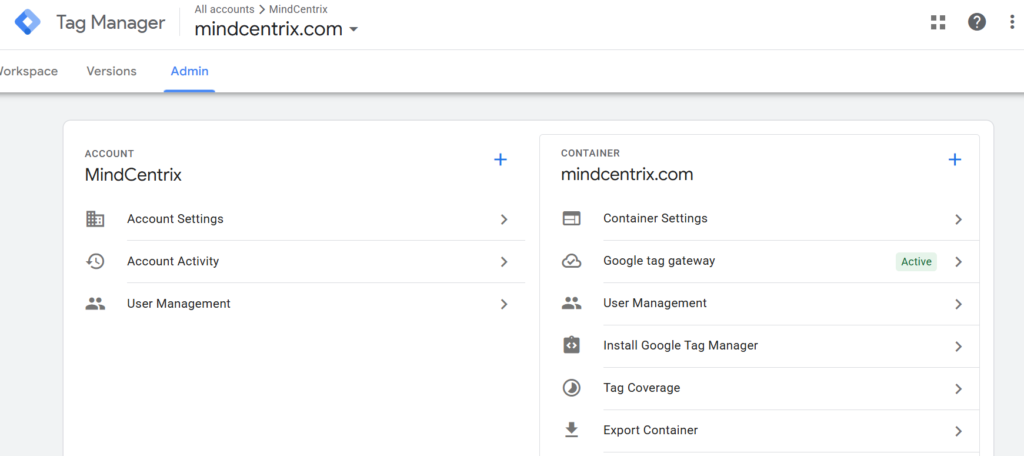Click the Container Settings window icon
1024x456 pixels.
pyautogui.click(x=571, y=219)
